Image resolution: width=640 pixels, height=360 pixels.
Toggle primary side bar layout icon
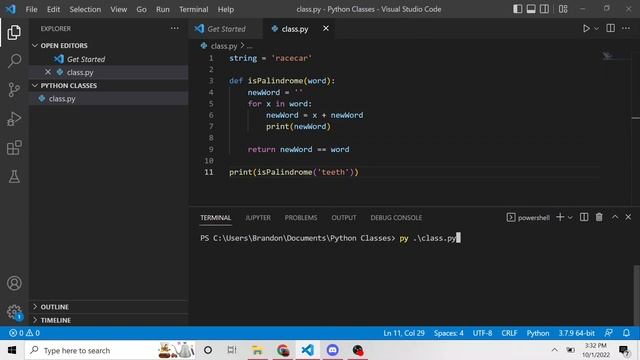point(518,9)
